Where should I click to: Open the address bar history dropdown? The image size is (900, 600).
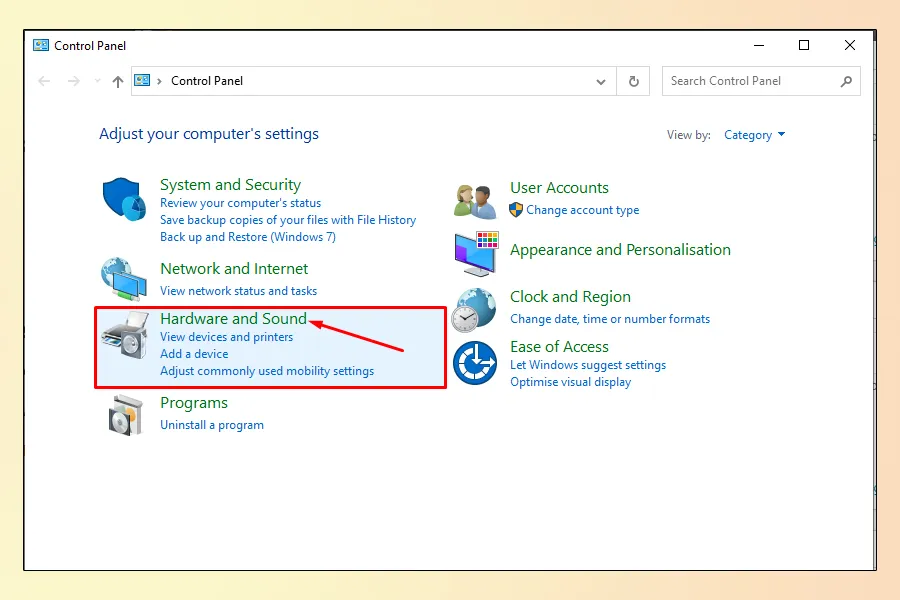pos(601,81)
